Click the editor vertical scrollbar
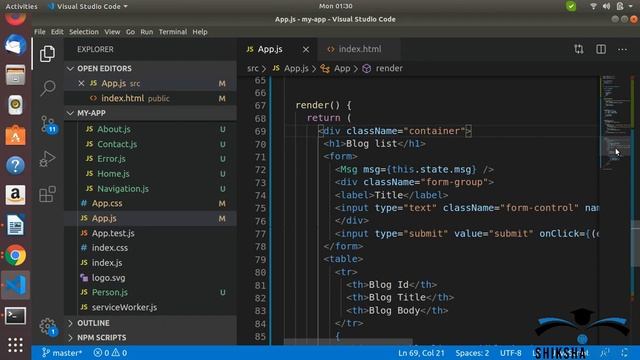 (x=636, y=243)
